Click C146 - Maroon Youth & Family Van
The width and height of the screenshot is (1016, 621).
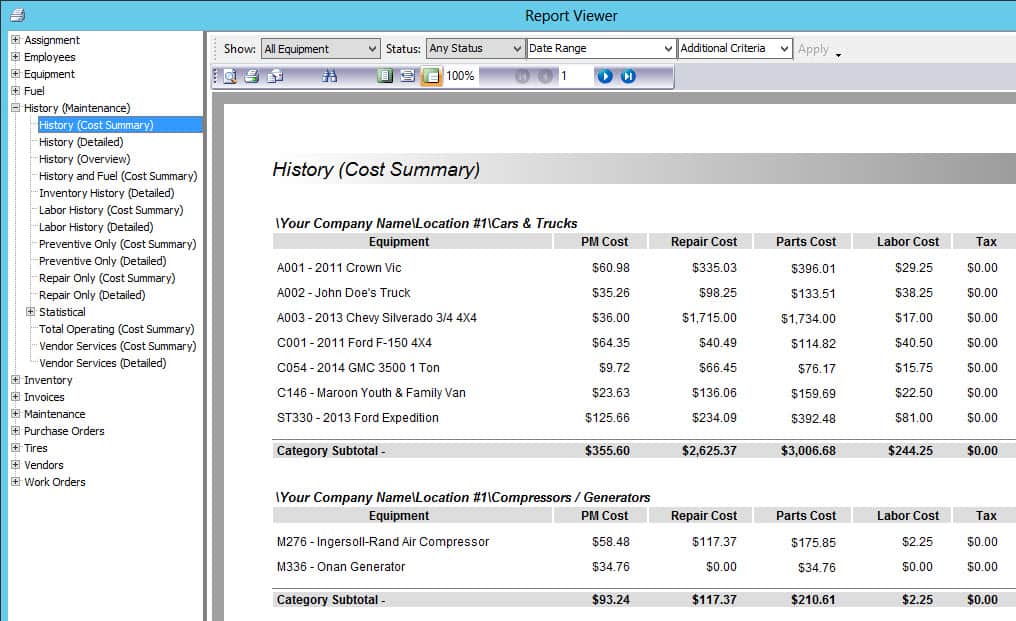pos(371,393)
